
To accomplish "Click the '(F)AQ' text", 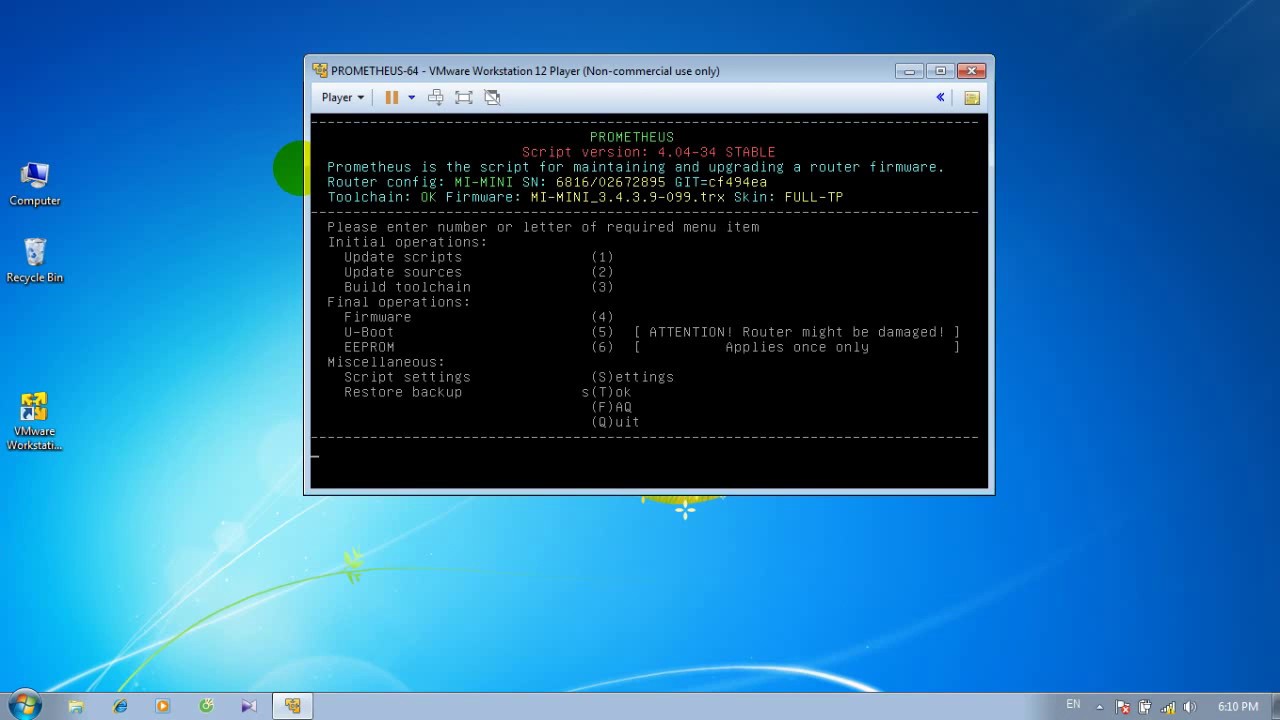I will [611, 407].
